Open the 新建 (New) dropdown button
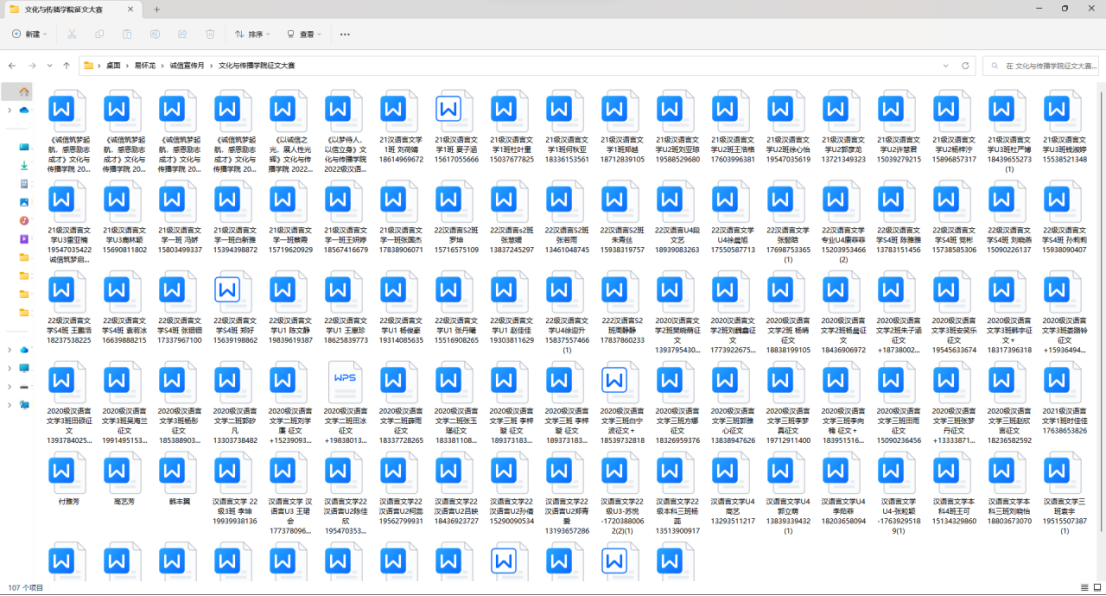Screen dimensions: 1106x596 pyautogui.click(x=30, y=34)
